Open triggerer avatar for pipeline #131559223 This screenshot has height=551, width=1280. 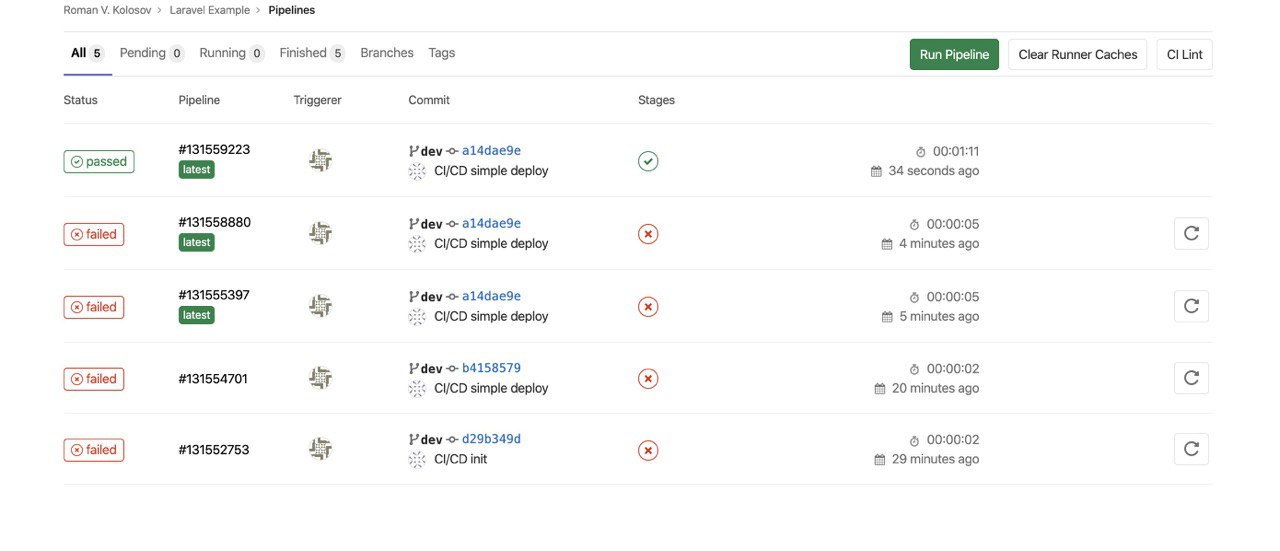320,160
